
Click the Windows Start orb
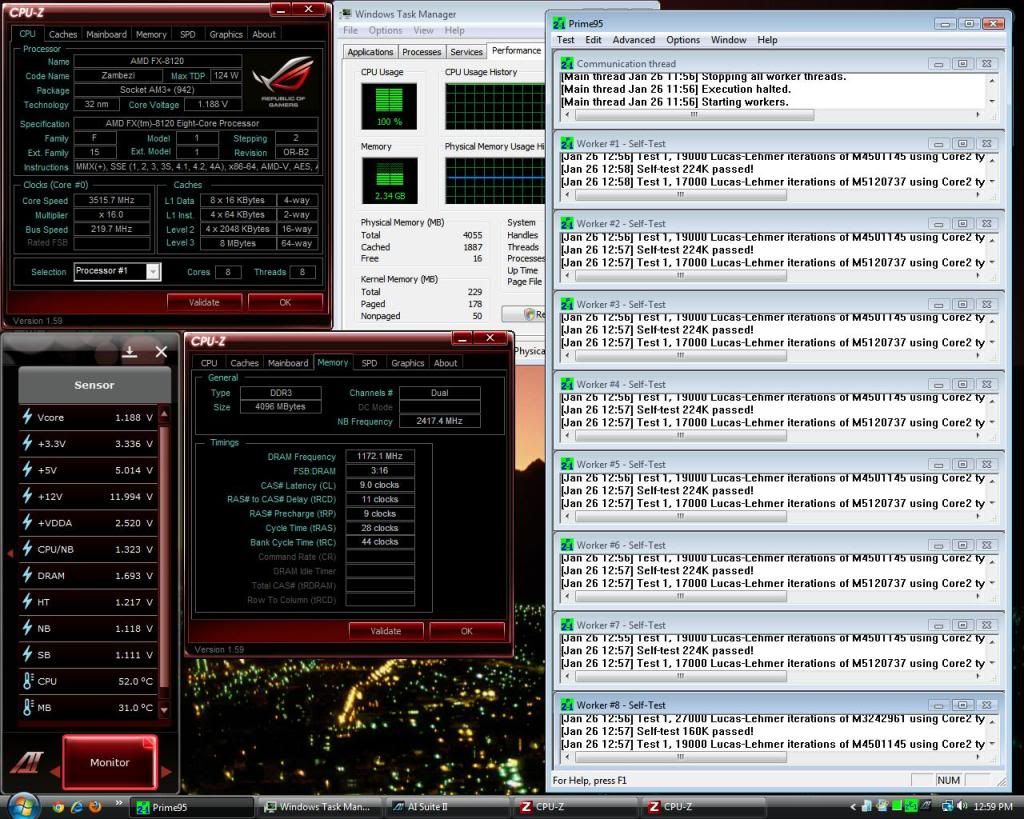point(22,804)
